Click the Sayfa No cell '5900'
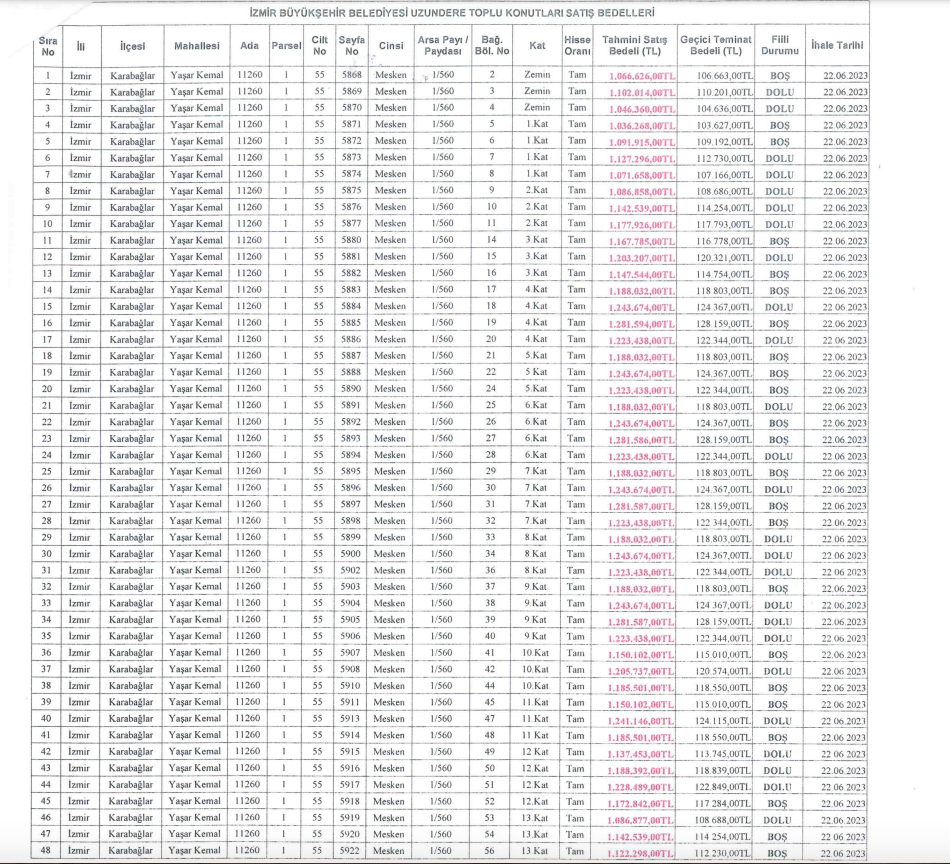 tap(350, 554)
